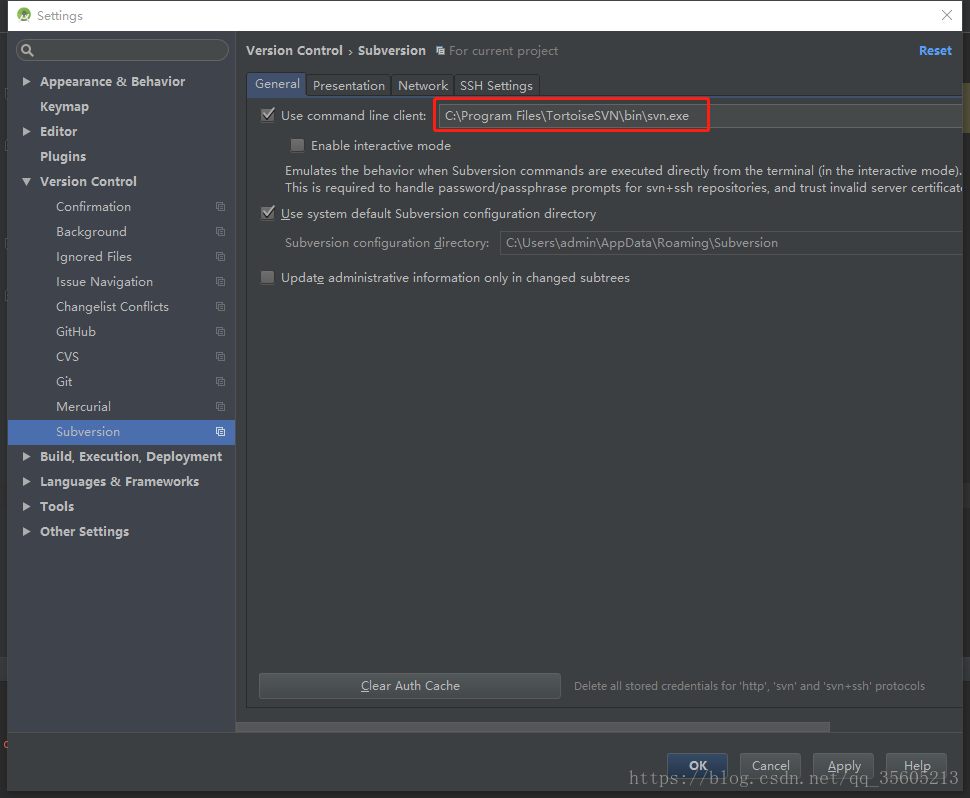Enable interactive mode checkbox
The width and height of the screenshot is (970, 798).
click(298, 145)
